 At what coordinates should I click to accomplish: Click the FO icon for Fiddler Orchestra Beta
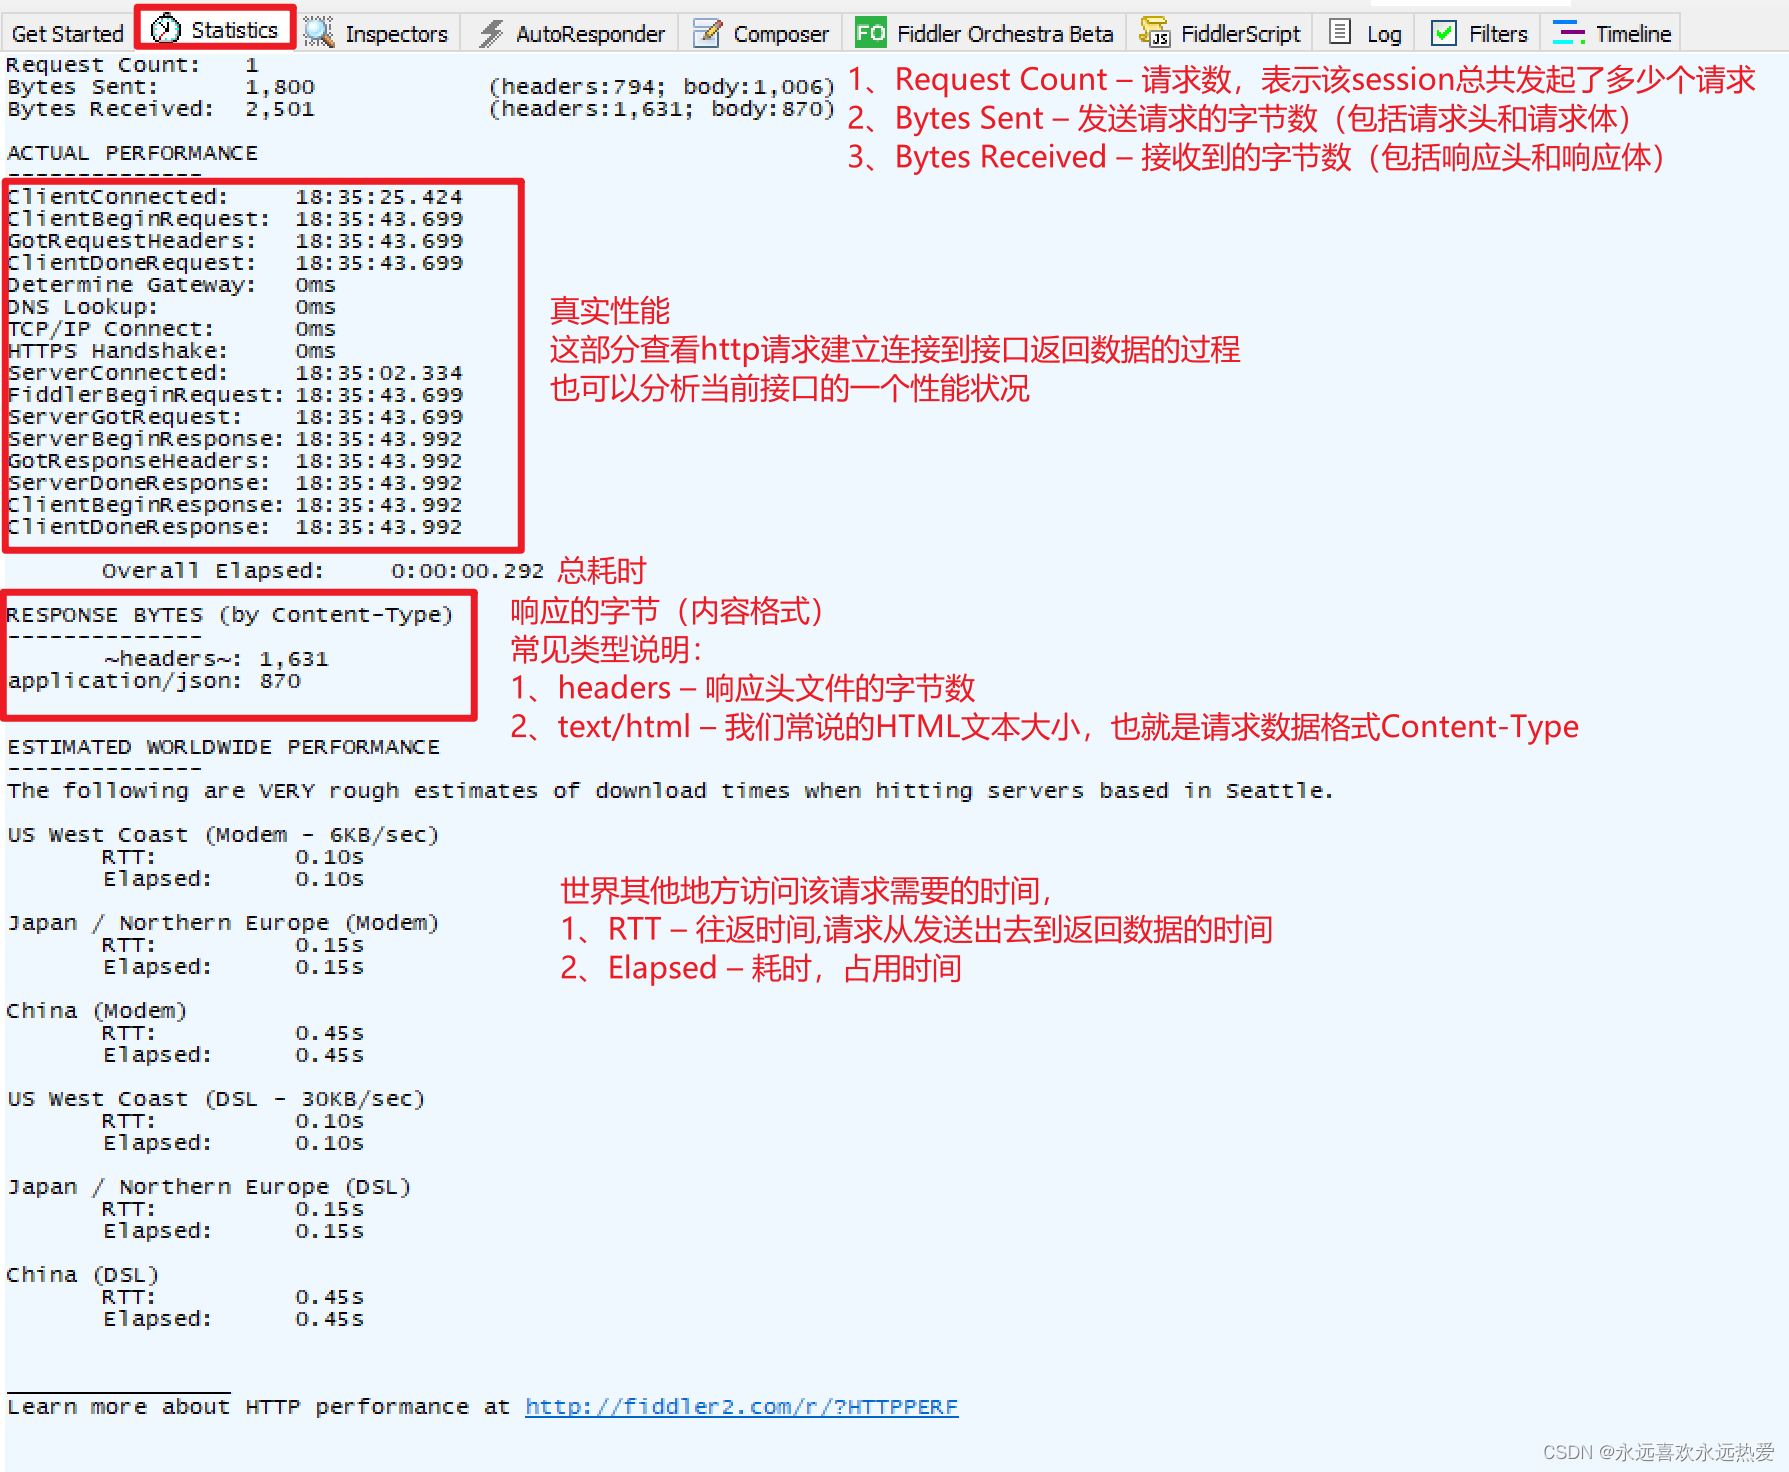[868, 31]
